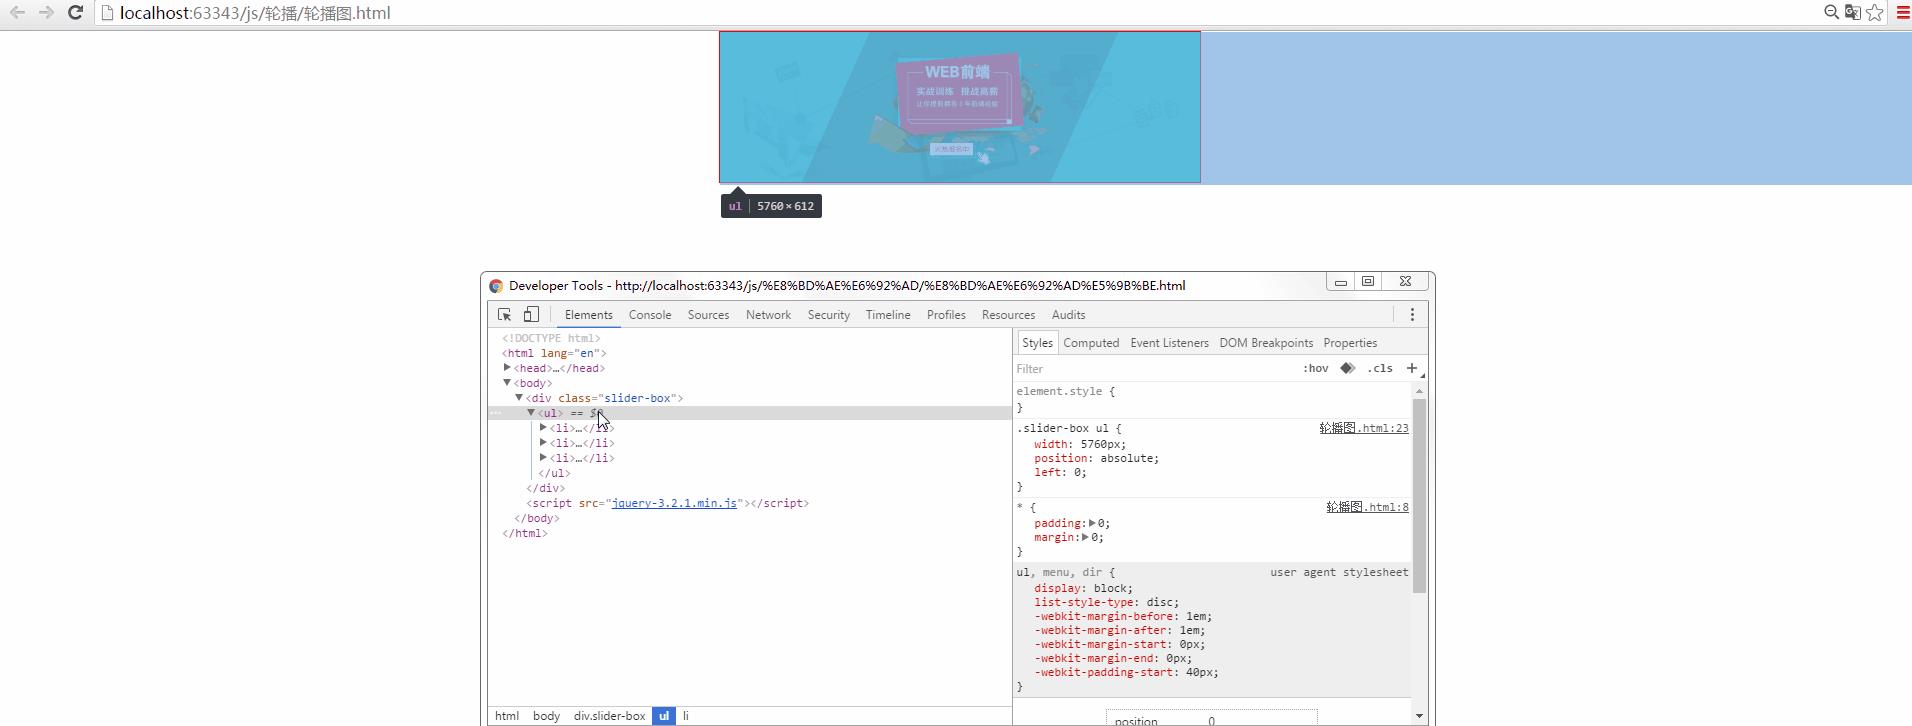
Task: Click the Chrome icon in DevTools title bar
Action: pos(496,285)
